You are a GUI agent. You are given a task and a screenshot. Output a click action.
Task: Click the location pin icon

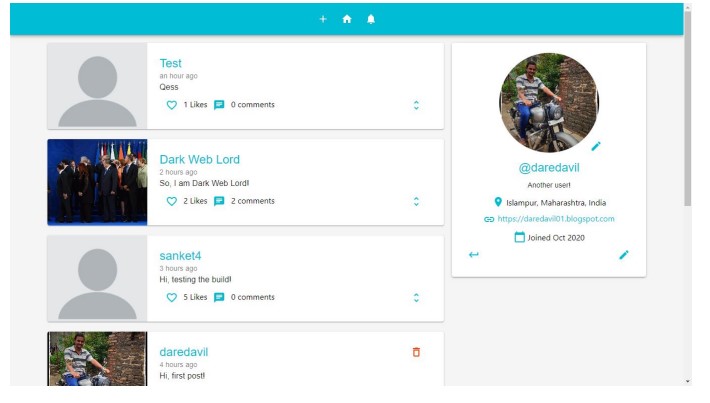click(x=498, y=202)
